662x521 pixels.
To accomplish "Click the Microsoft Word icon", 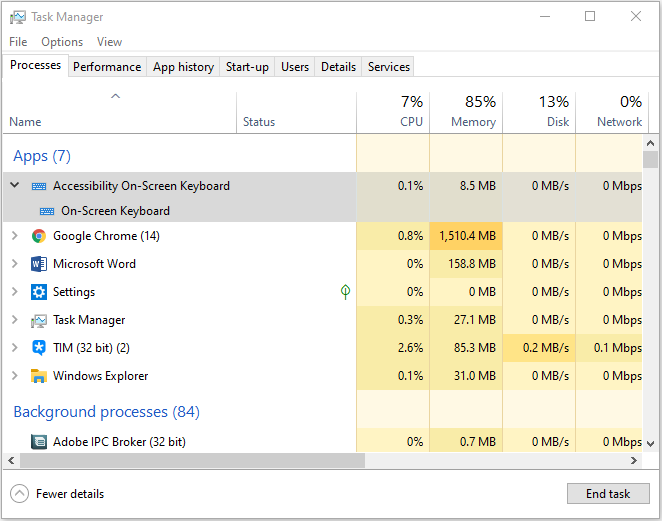I will pos(39,264).
